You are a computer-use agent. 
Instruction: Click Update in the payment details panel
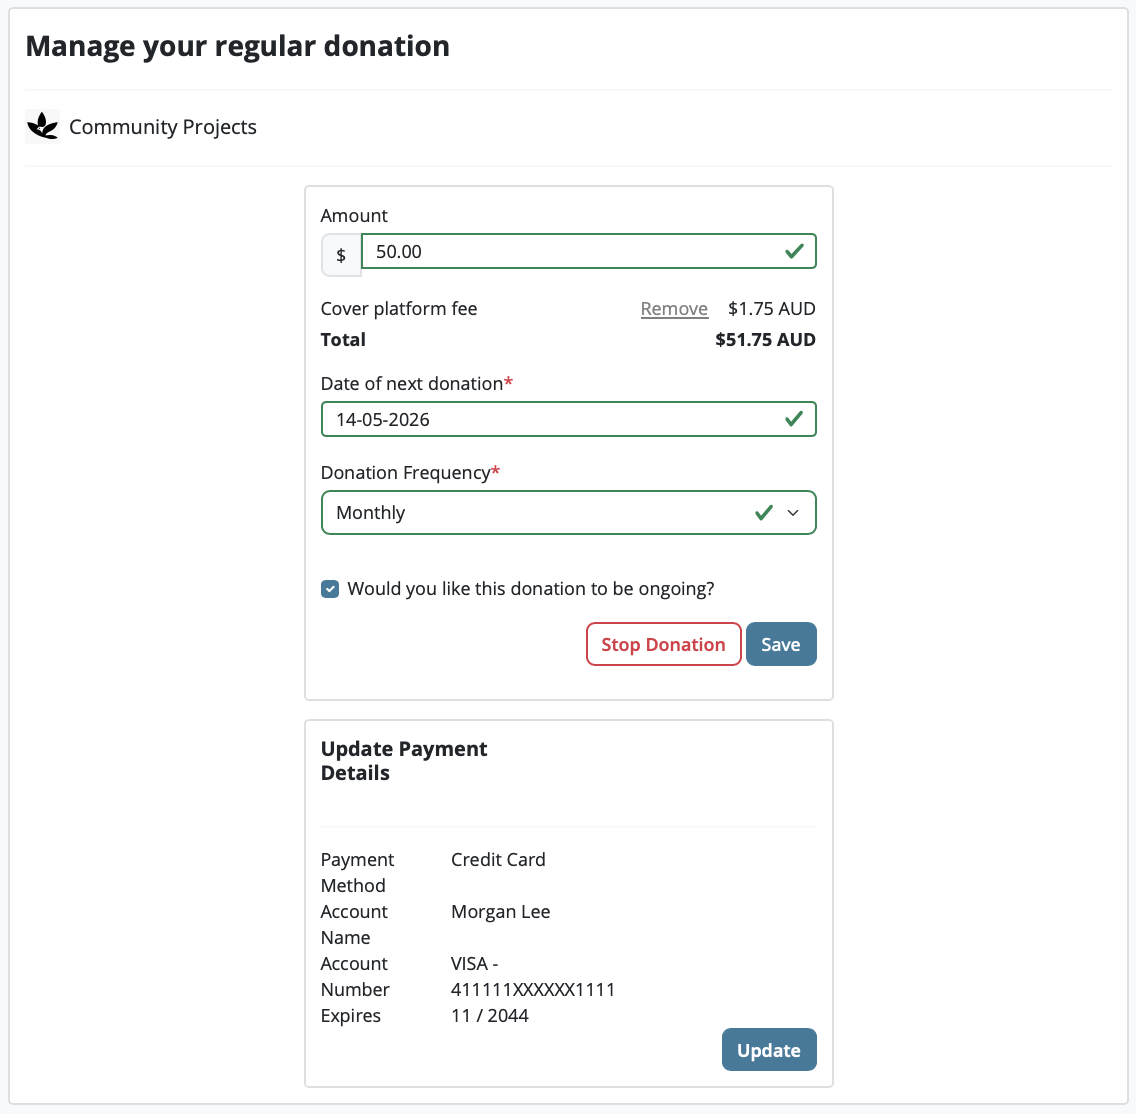click(x=769, y=1050)
